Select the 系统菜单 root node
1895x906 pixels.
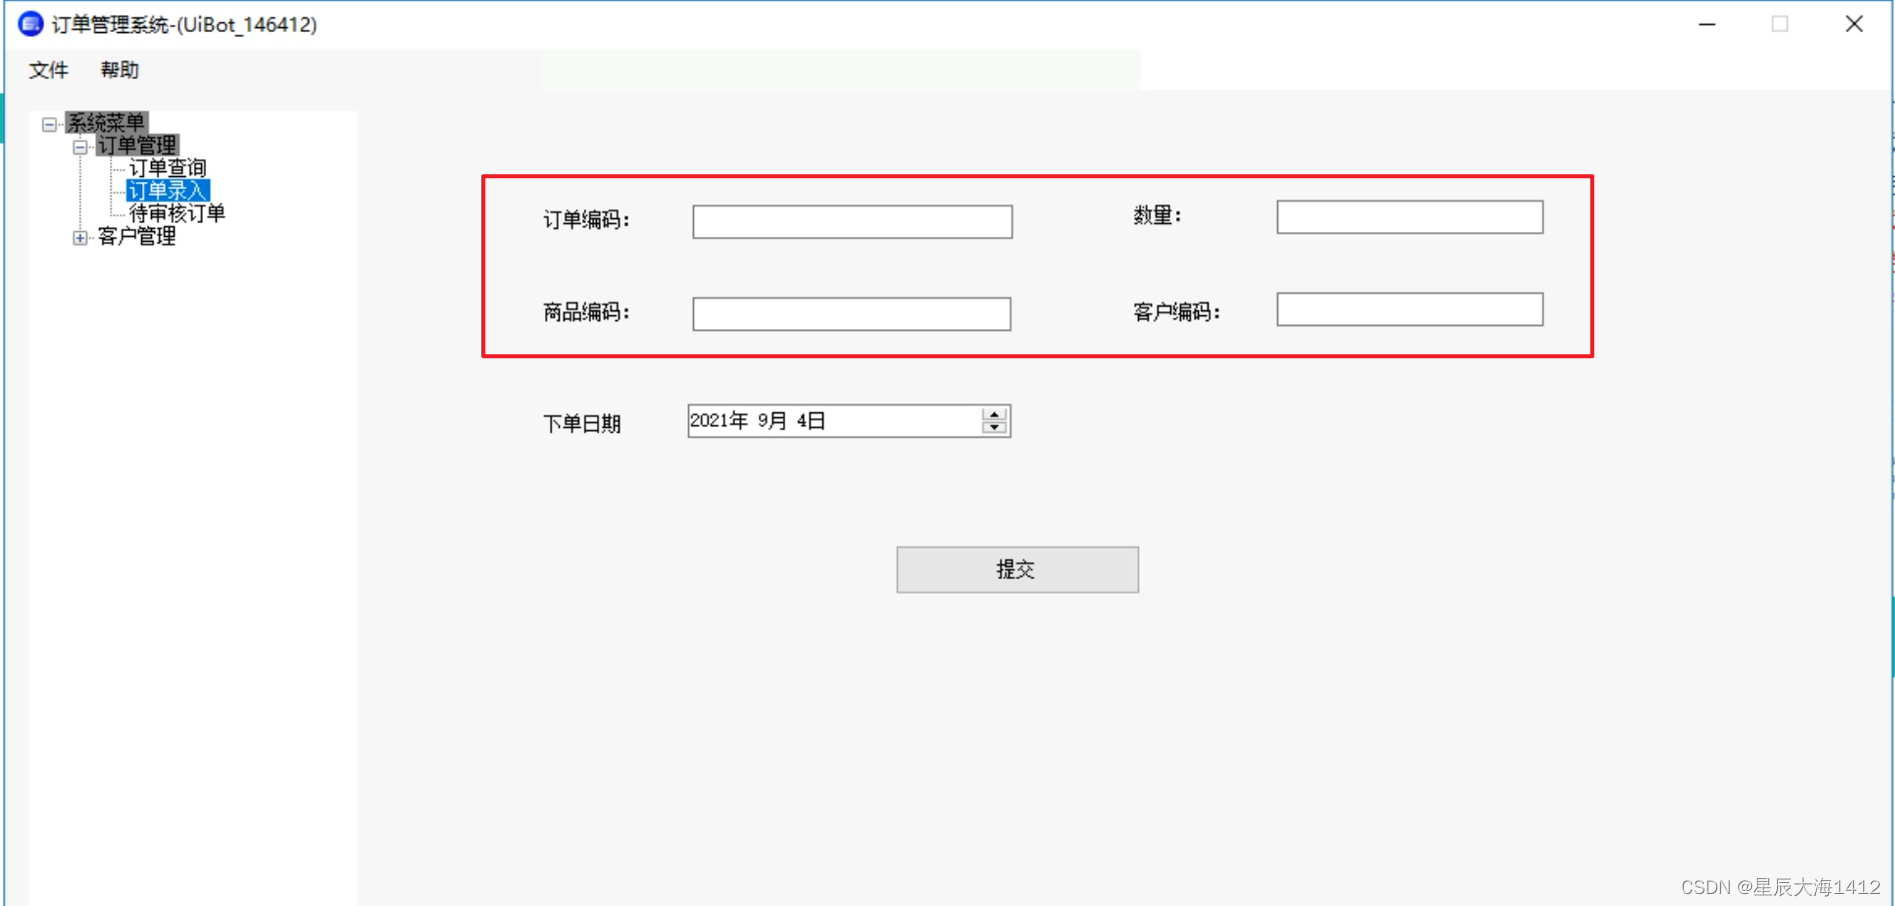pyautogui.click(x=104, y=122)
